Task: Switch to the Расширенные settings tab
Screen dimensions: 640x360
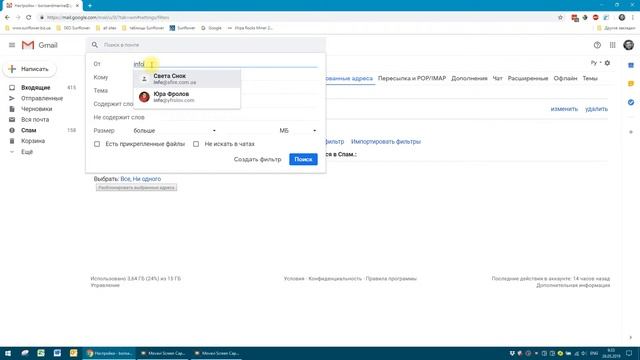Action: 528,78
